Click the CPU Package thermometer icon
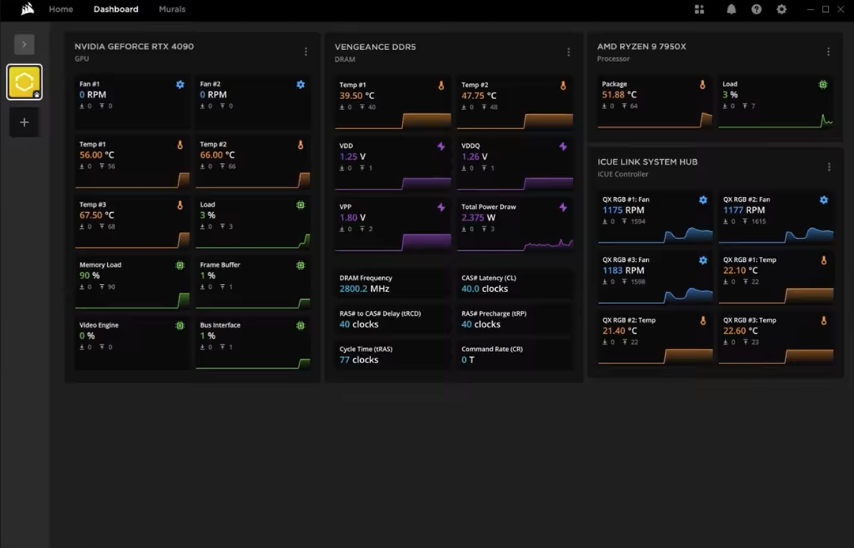The height and width of the screenshot is (548, 854). [x=703, y=85]
